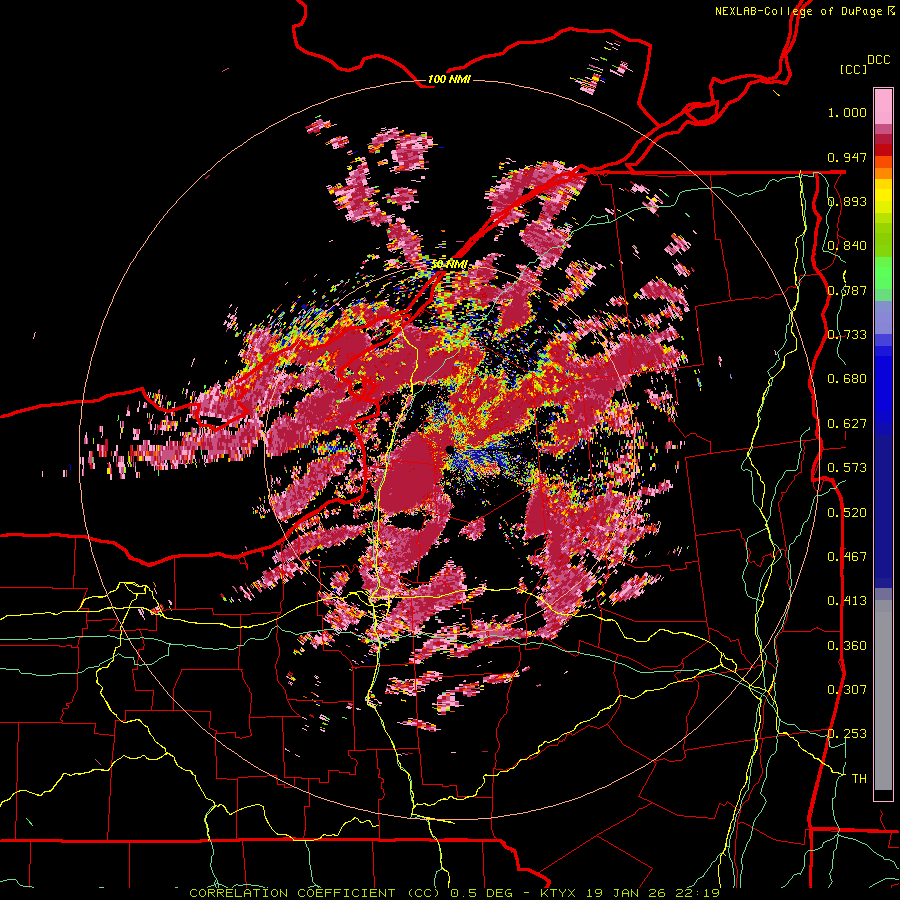Select the 0.413 scale value
Viewport: 900px width, 900px height.
(x=847, y=601)
